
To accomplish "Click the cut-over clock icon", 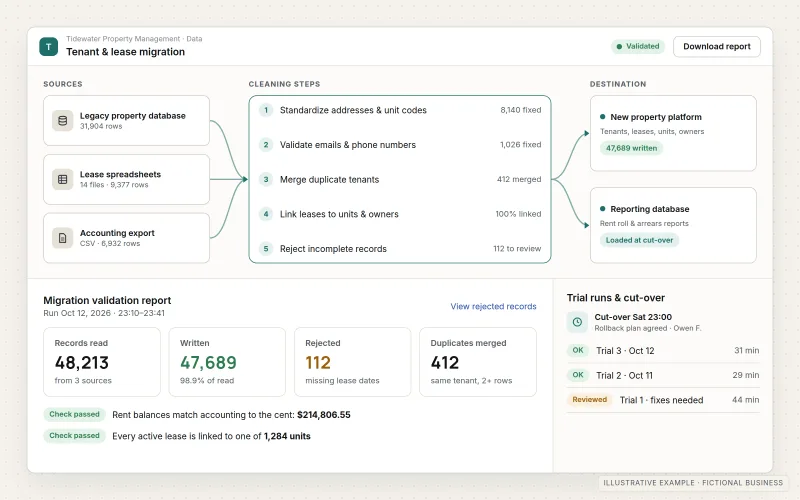I will 577,322.
